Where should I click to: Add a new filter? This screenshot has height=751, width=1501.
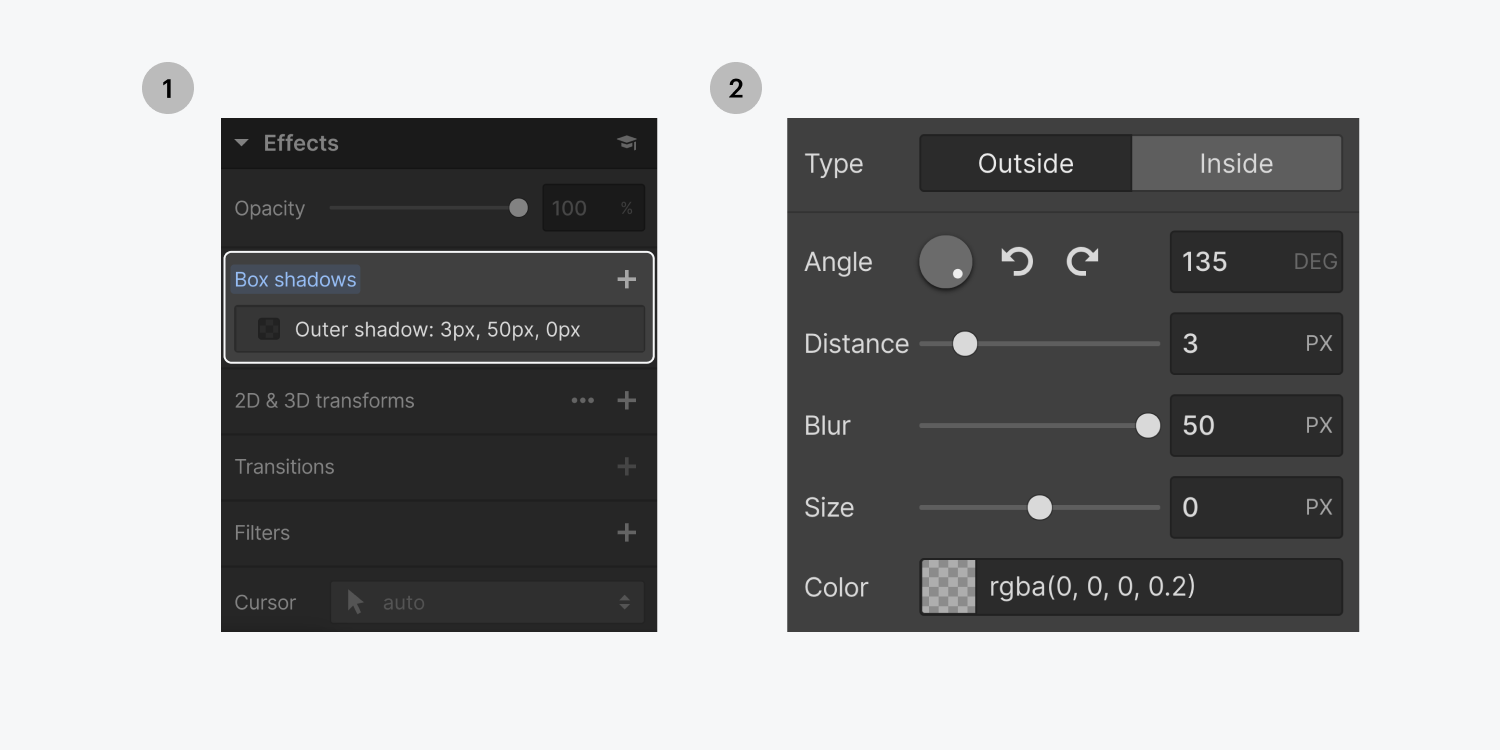pos(627,533)
